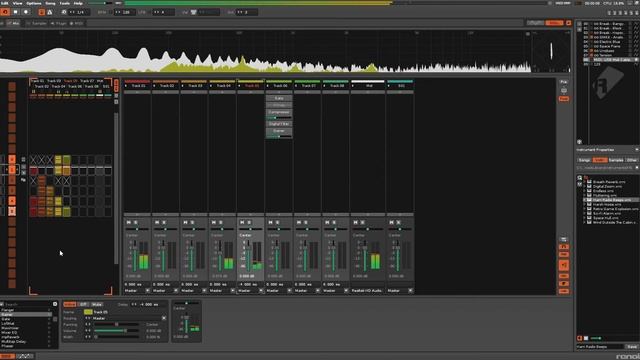The height and width of the screenshot is (360, 640).
Task: Toggle the Compressor device on Track 06
Action: pos(279,112)
